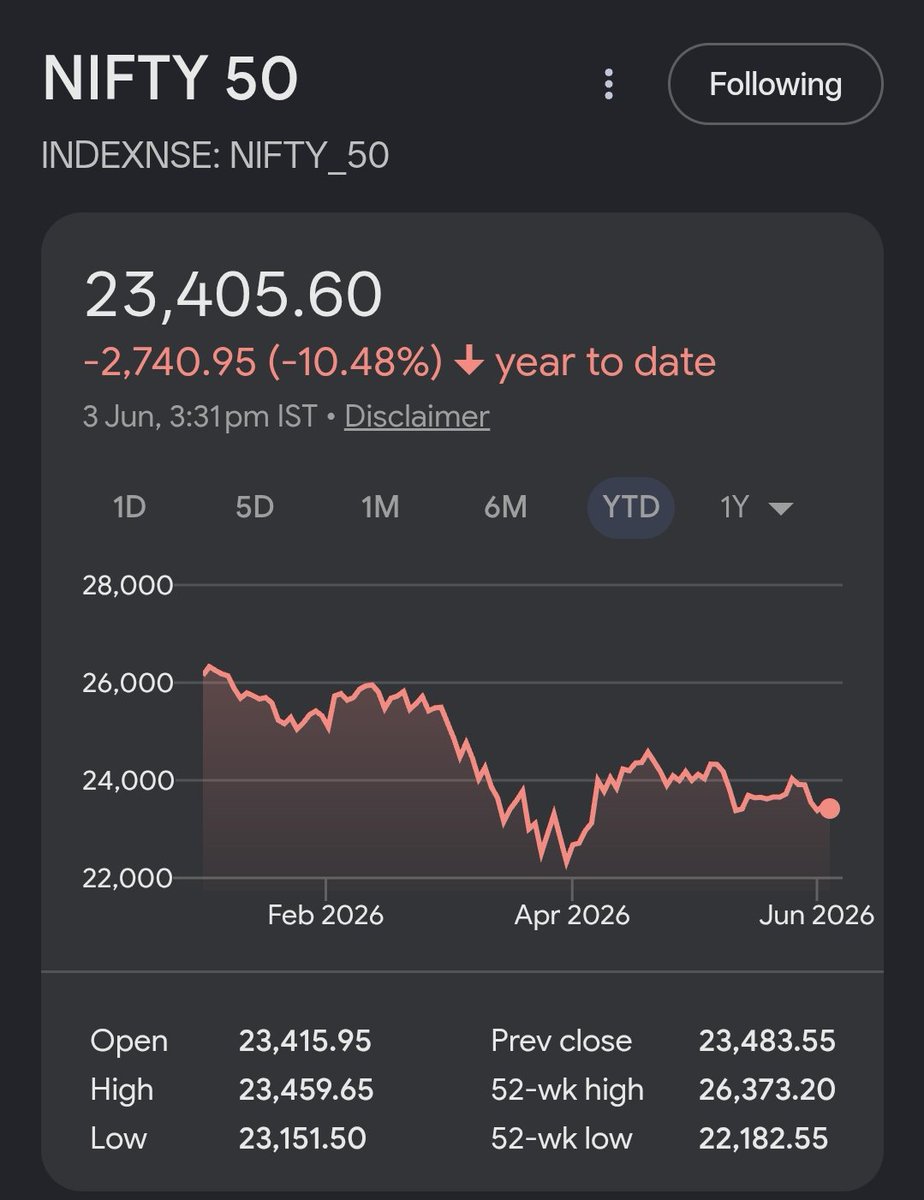The image size is (924, 1200).
Task: Toggle the Following button
Action: (x=775, y=84)
